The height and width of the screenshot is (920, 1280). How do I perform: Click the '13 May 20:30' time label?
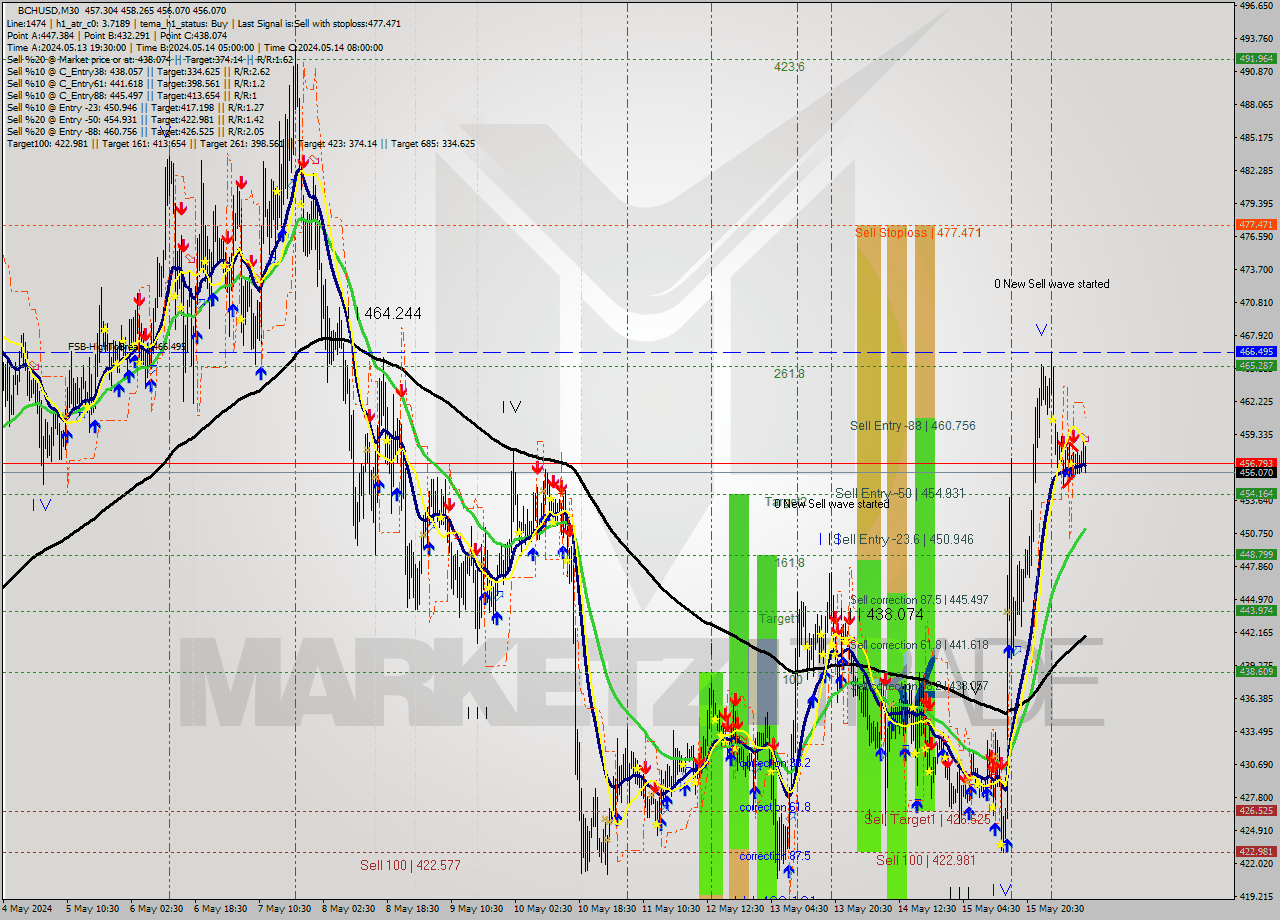point(864,910)
